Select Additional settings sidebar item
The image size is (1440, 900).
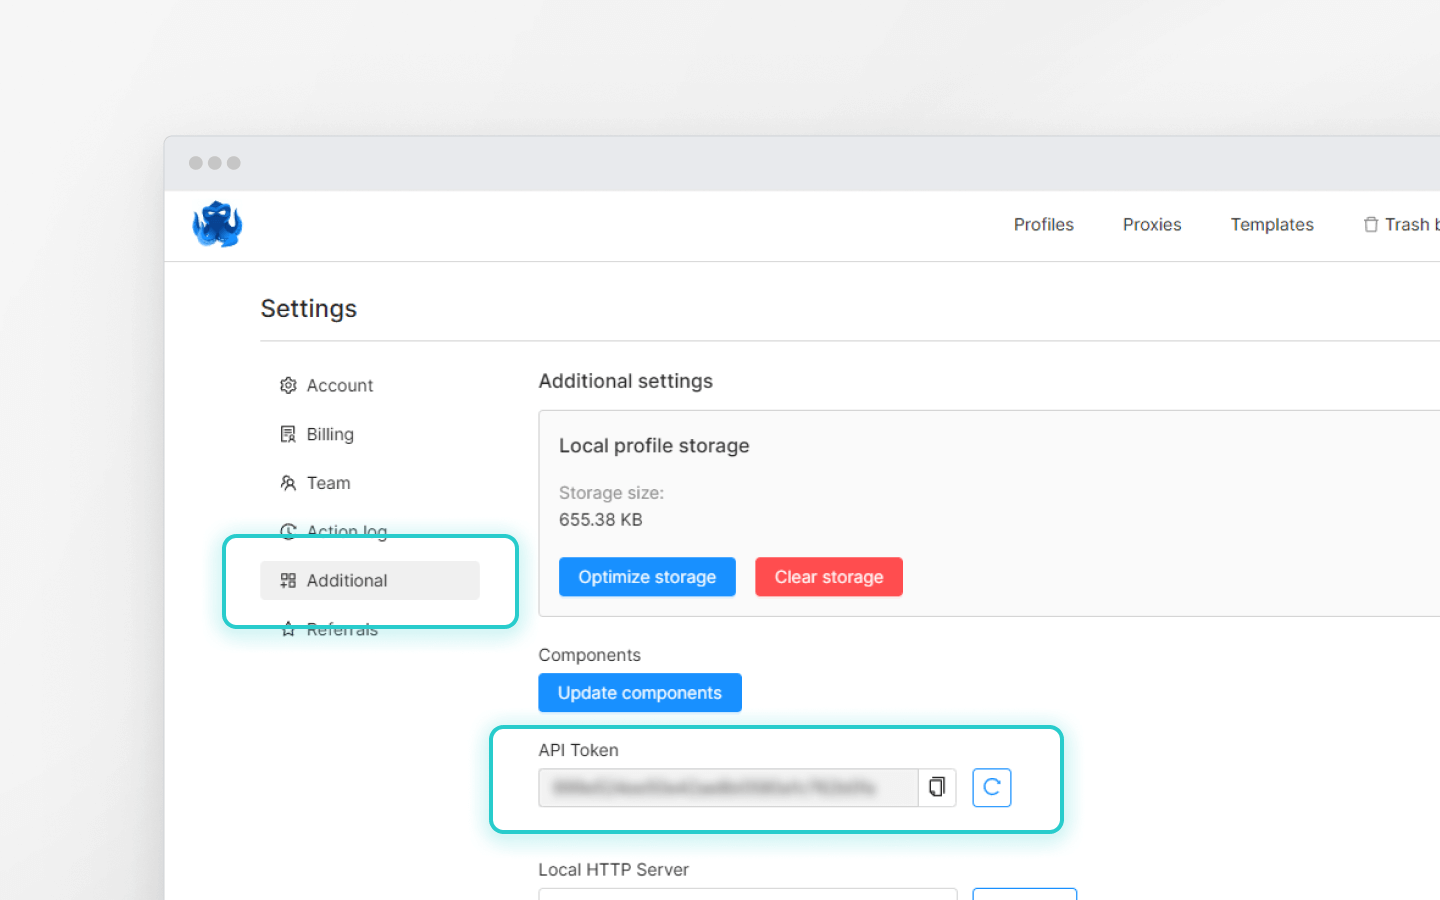pos(370,580)
